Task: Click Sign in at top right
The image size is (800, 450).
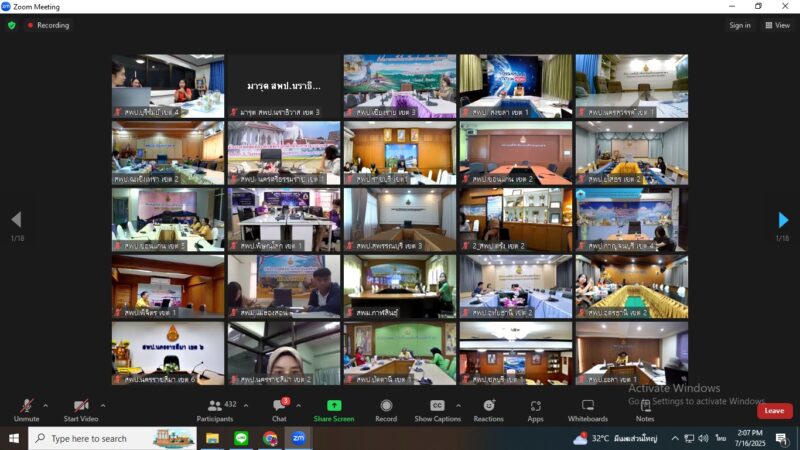Action: coord(740,25)
